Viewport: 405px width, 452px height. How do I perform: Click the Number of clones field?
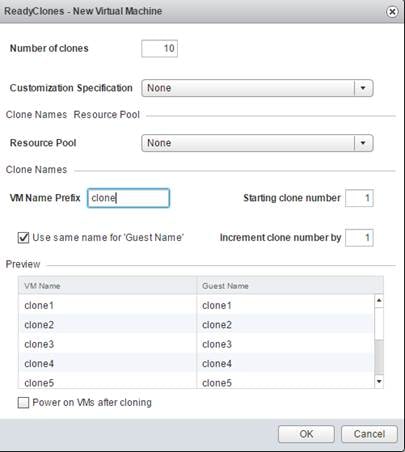click(159, 49)
